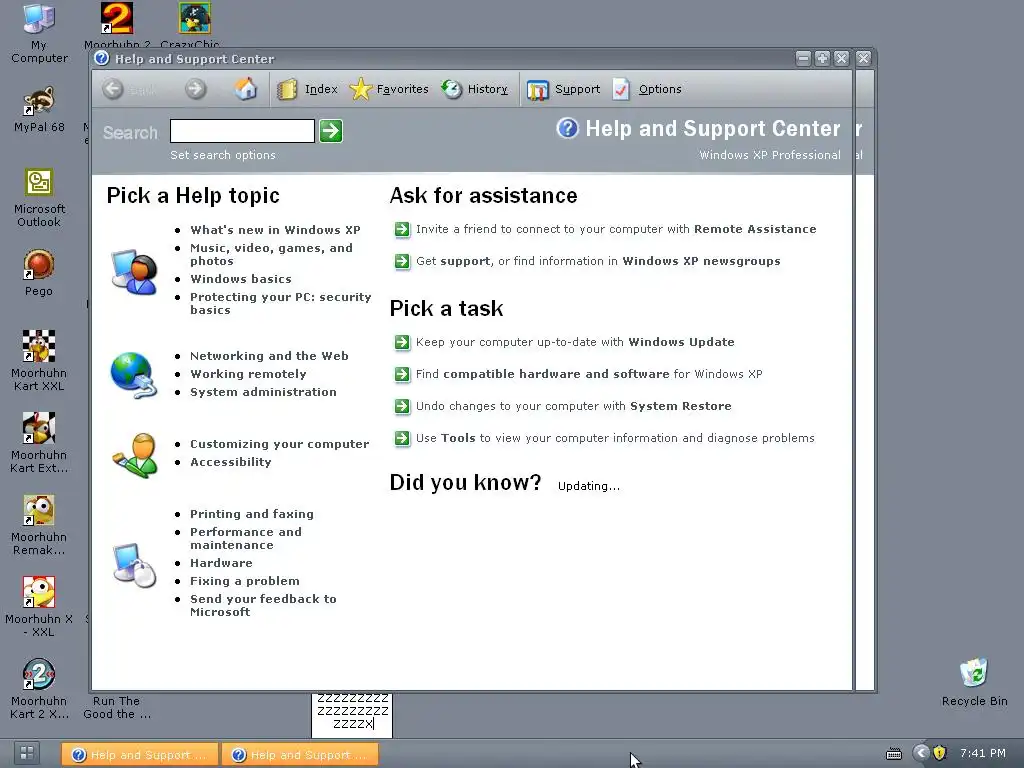Click the green search go arrow
This screenshot has width=1024, height=768.
pos(331,131)
